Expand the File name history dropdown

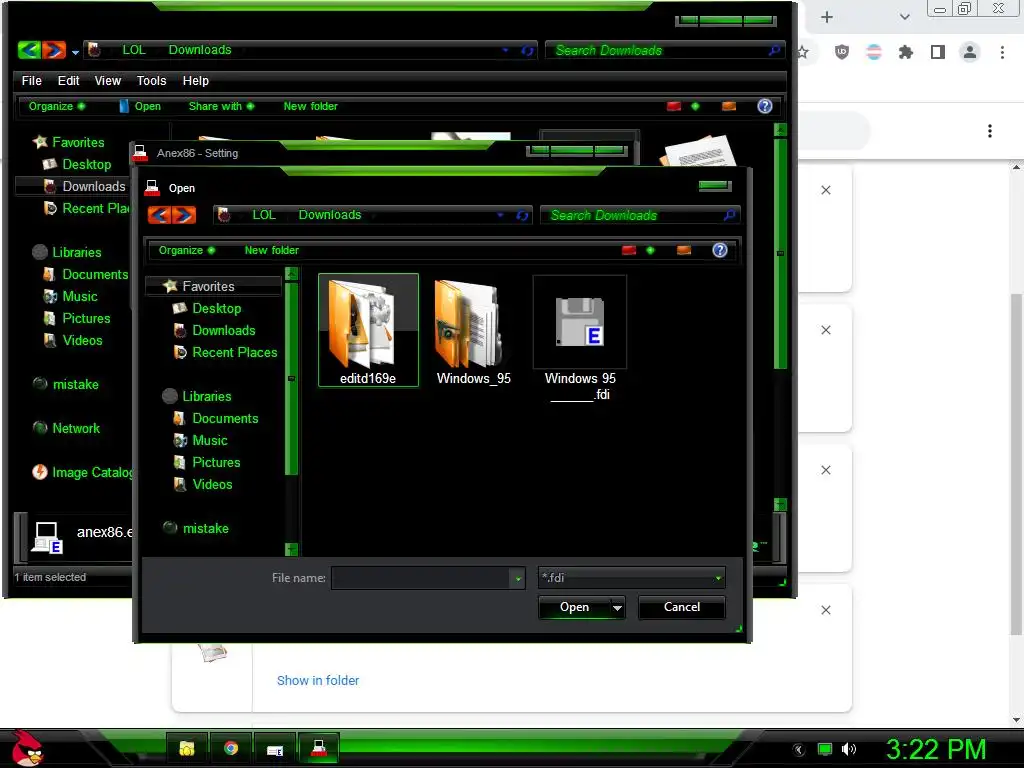(518, 578)
